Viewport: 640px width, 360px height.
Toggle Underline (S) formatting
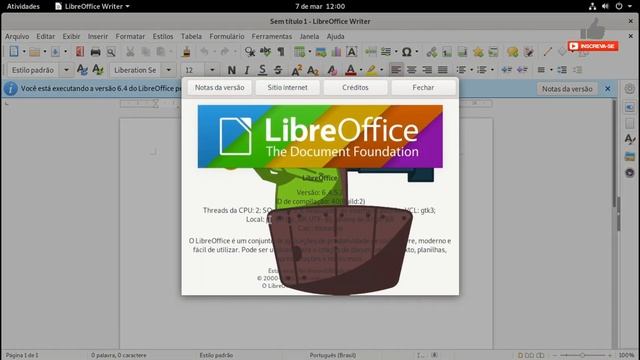click(262, 70)
